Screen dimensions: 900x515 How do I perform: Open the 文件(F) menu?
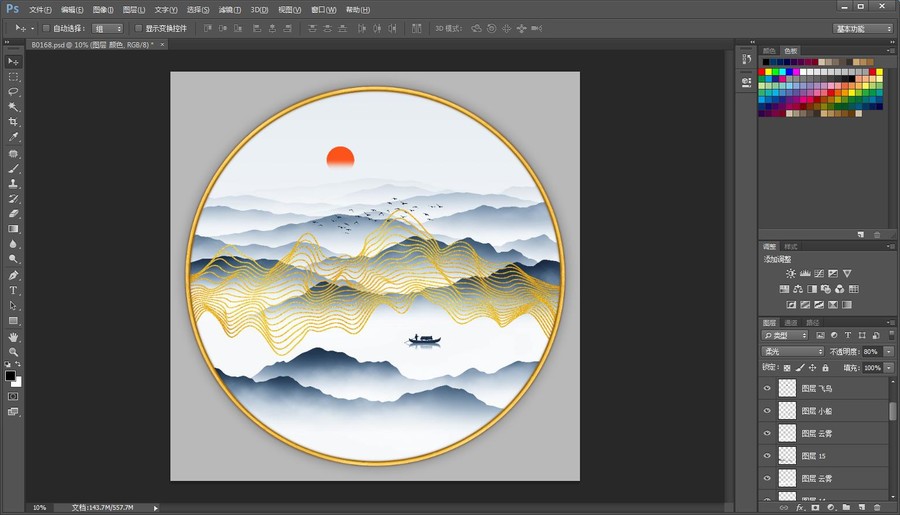(x=40, y=10)
